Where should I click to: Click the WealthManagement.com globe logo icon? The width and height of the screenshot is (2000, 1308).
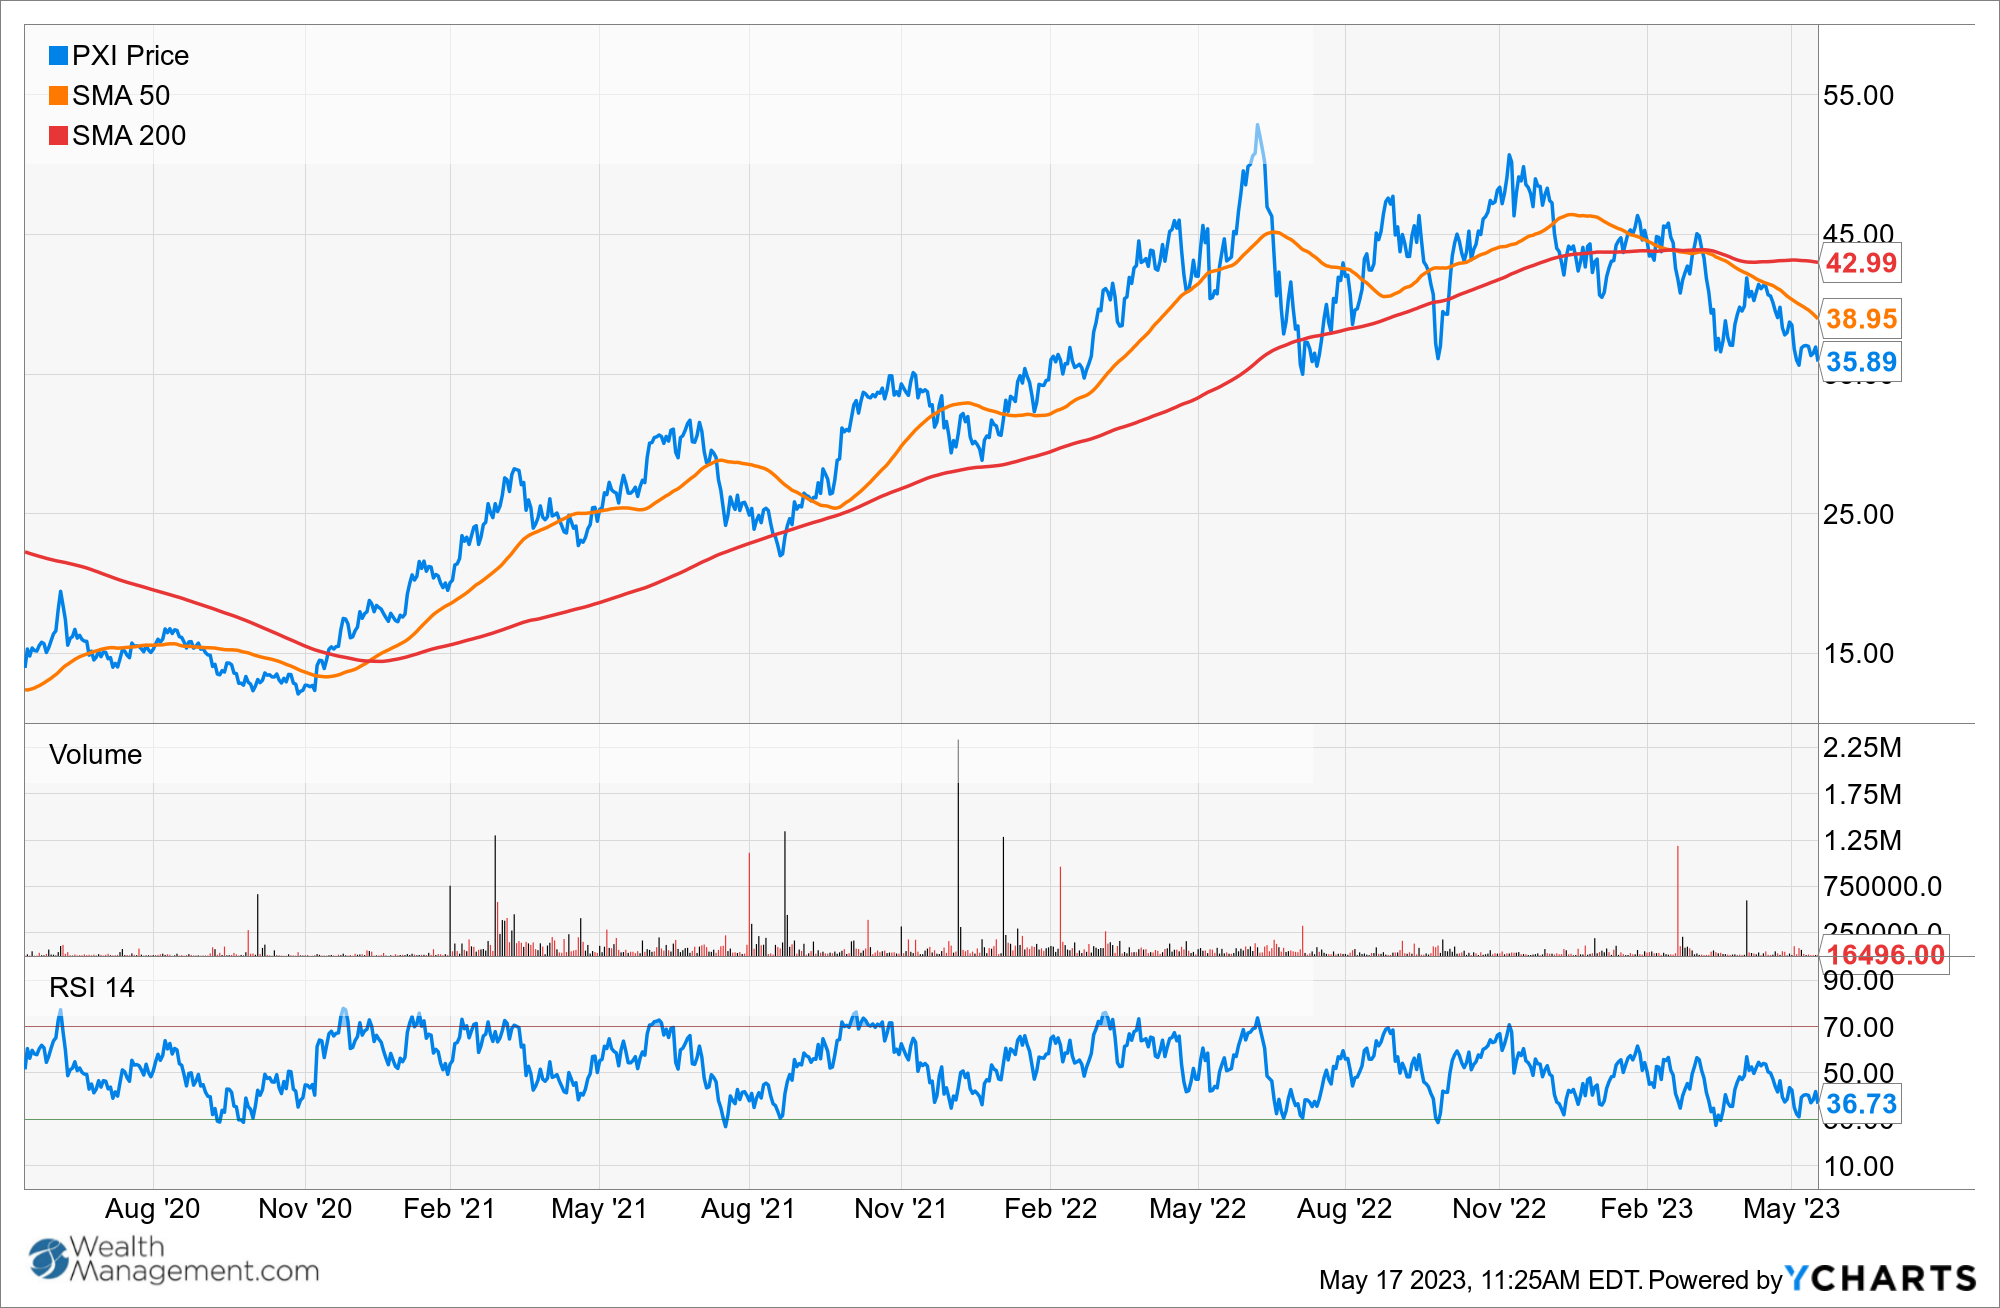click(47, 1259)
